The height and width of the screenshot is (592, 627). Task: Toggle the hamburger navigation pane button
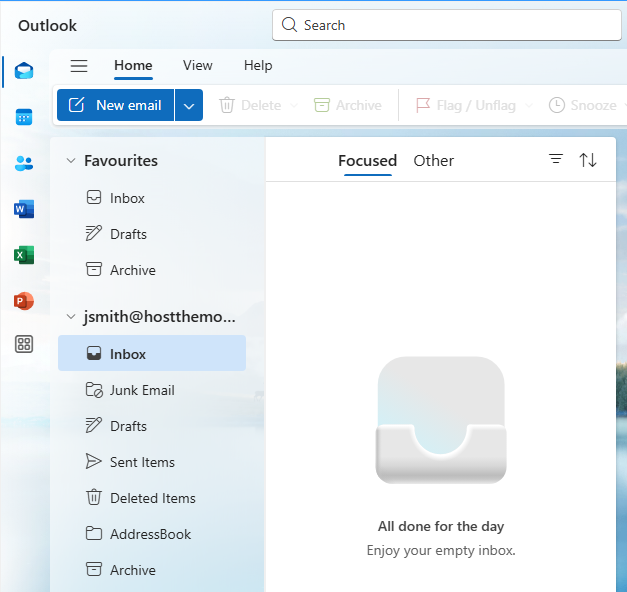(79, 66)
